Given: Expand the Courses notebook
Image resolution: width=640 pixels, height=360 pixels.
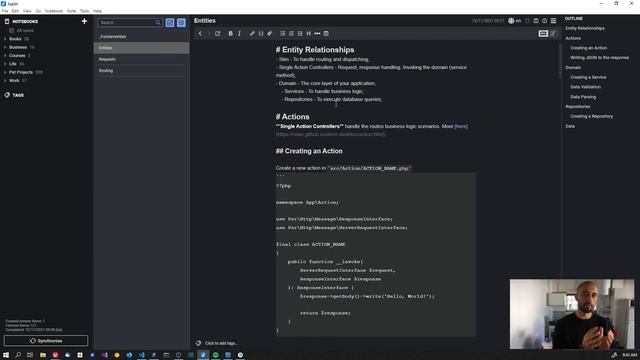Looking at the screenshot, I should 5,56.
